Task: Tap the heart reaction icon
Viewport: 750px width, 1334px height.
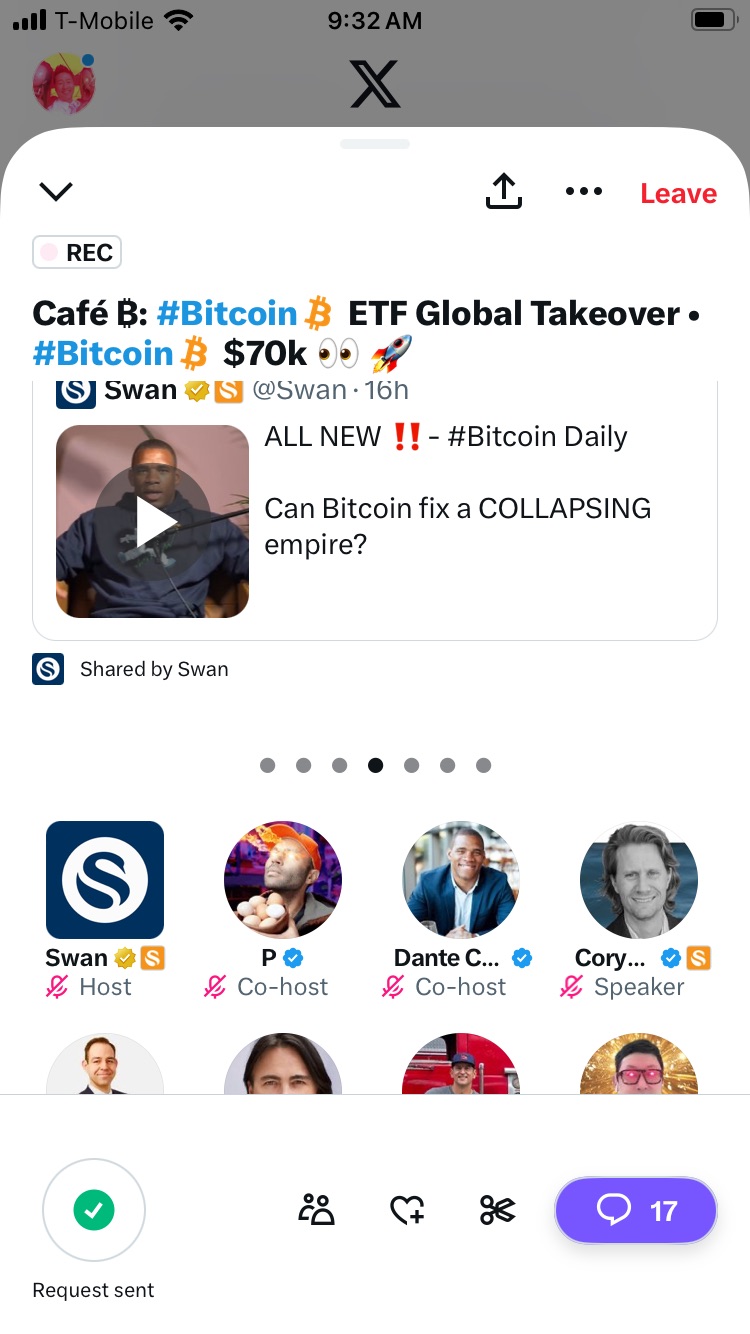Action: click(x=407, y=1211)
